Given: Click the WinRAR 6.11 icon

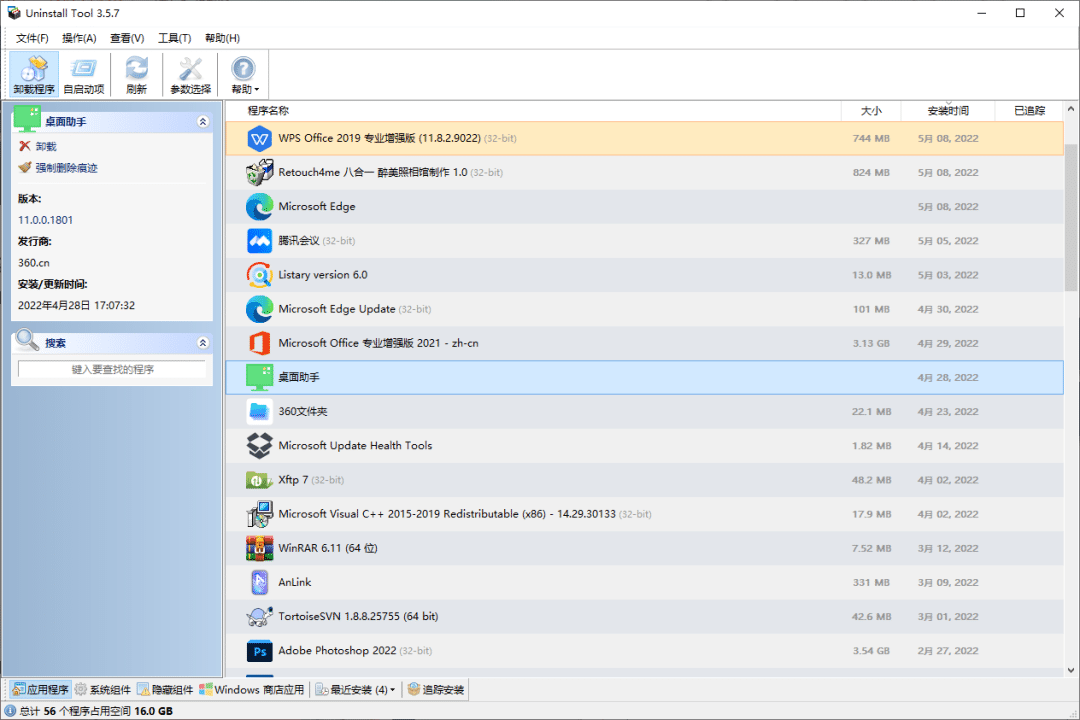Looking at the screenshot, I should [x=259, y=548].
